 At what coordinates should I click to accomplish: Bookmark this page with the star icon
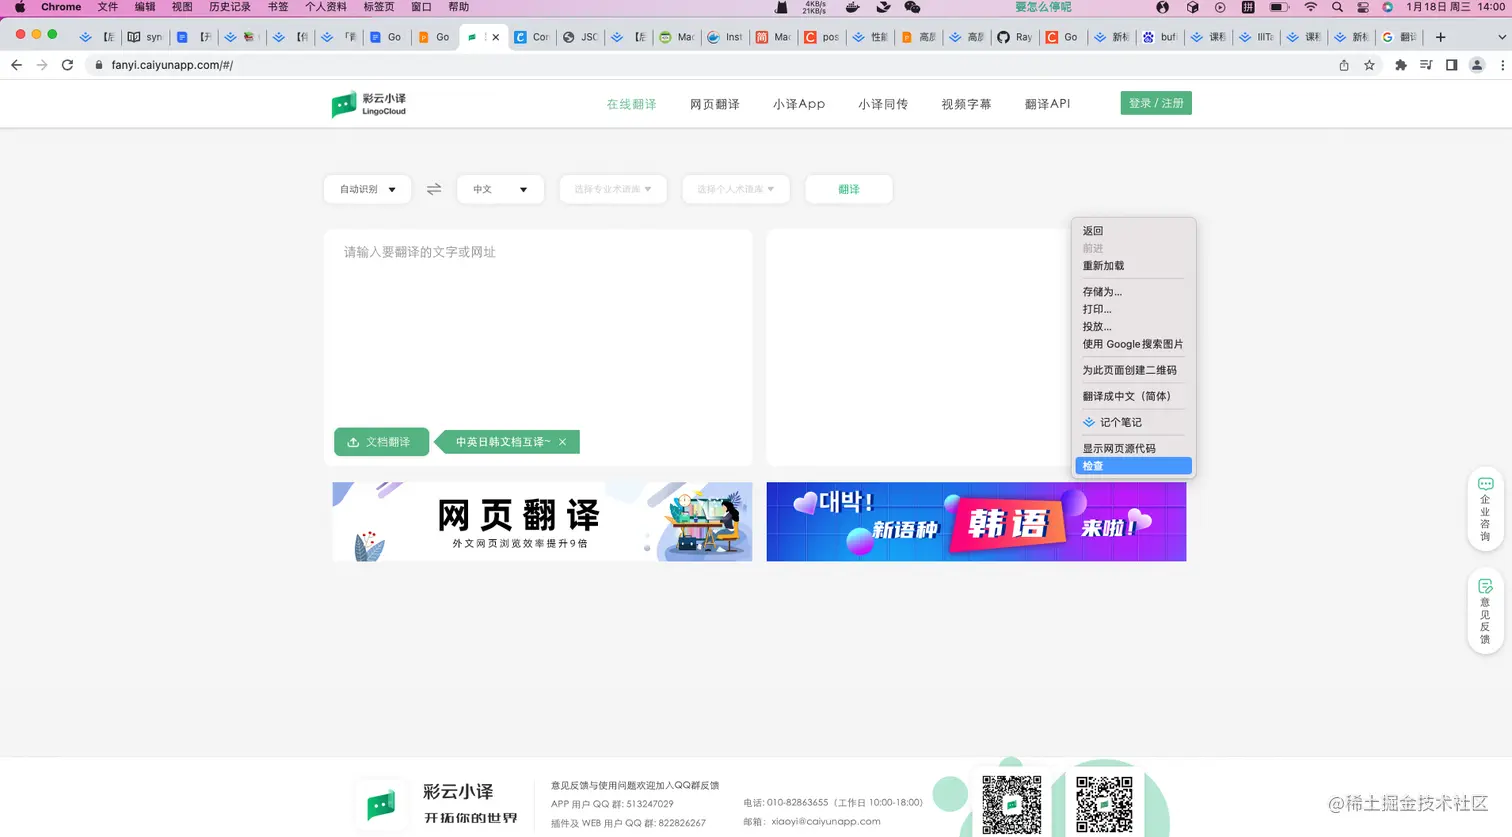click(1369, 65)
